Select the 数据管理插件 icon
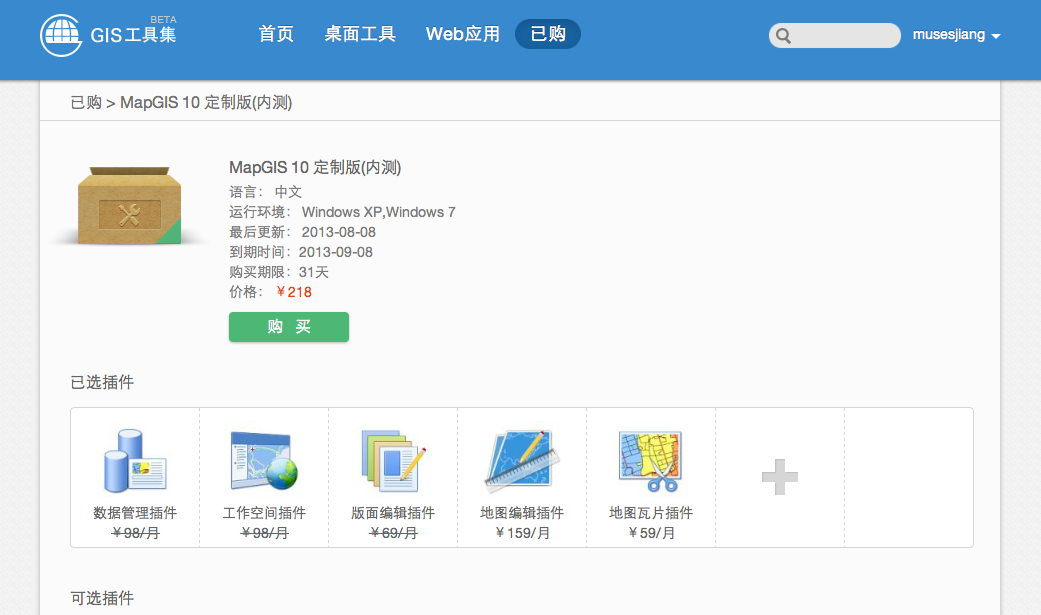The height and width of the screenshot is (615, 1041). click(x=135, y=461)
